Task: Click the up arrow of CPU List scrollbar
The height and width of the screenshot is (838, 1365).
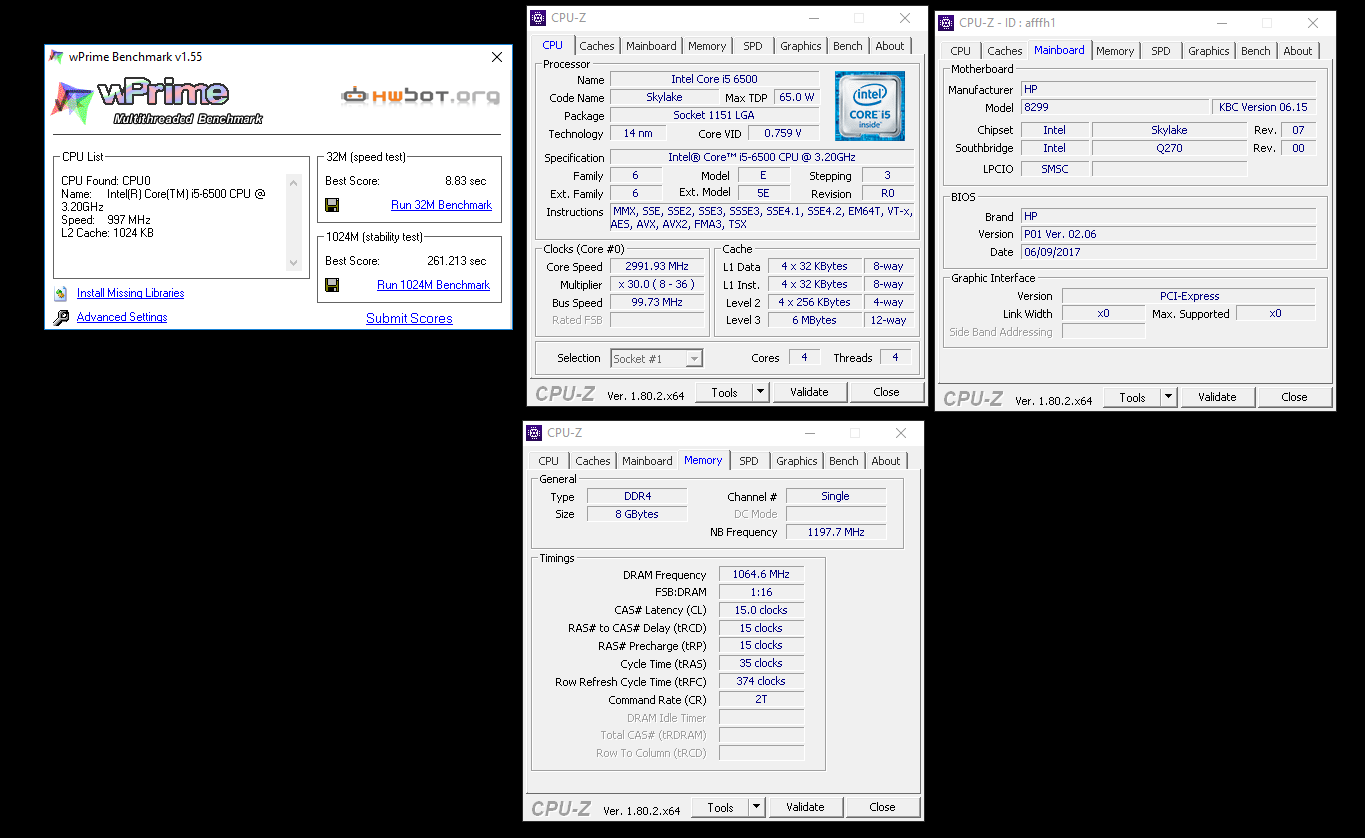Action: coord(293,183)
